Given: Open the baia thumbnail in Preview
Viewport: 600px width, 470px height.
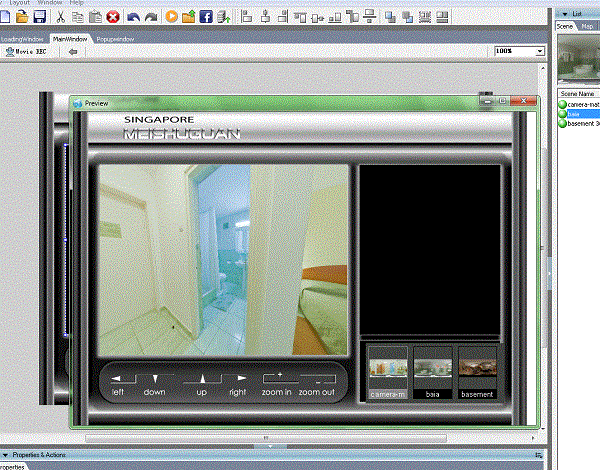Looking at the screenshot, I should (432, 373).
